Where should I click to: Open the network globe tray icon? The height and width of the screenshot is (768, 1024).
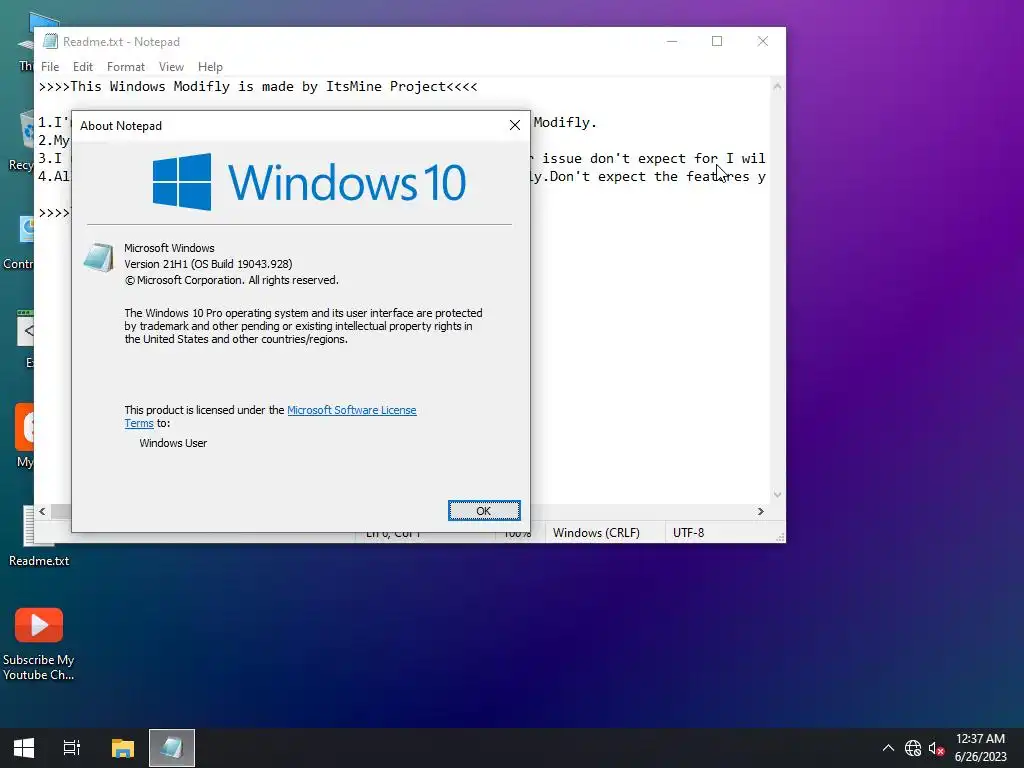pos(912,748)
